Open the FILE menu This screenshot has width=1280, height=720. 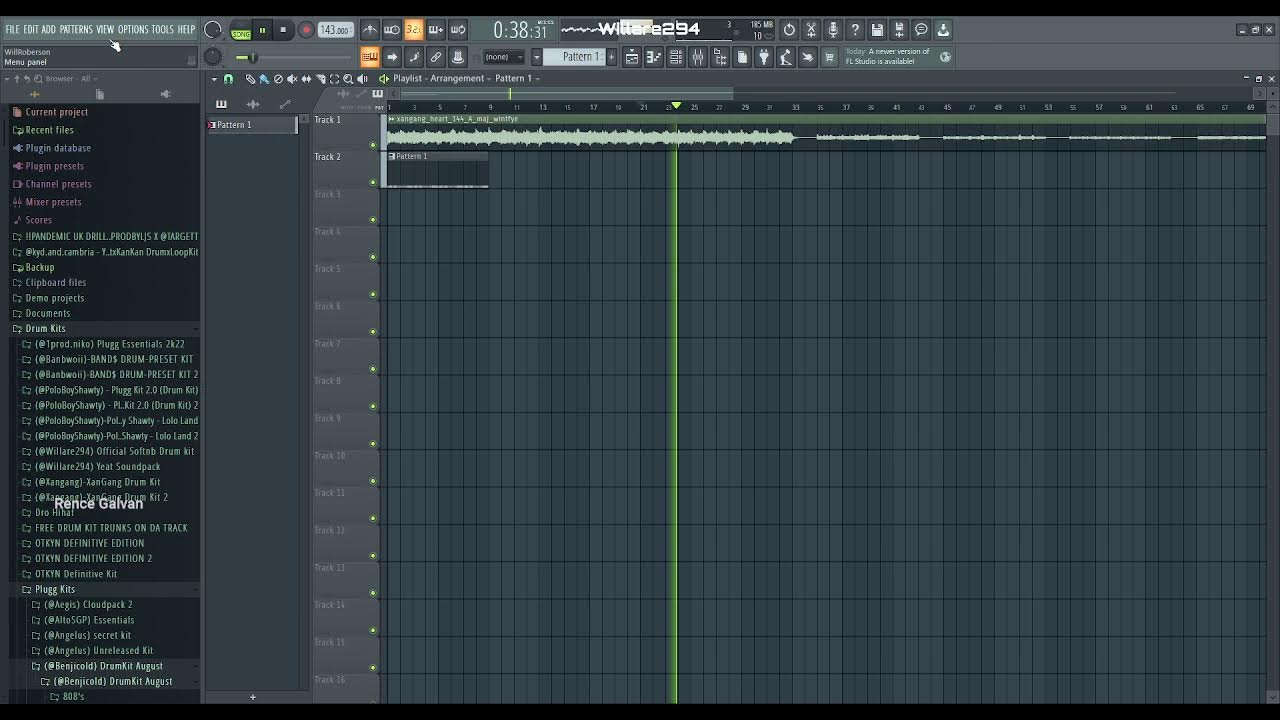[x=12, y=30]
